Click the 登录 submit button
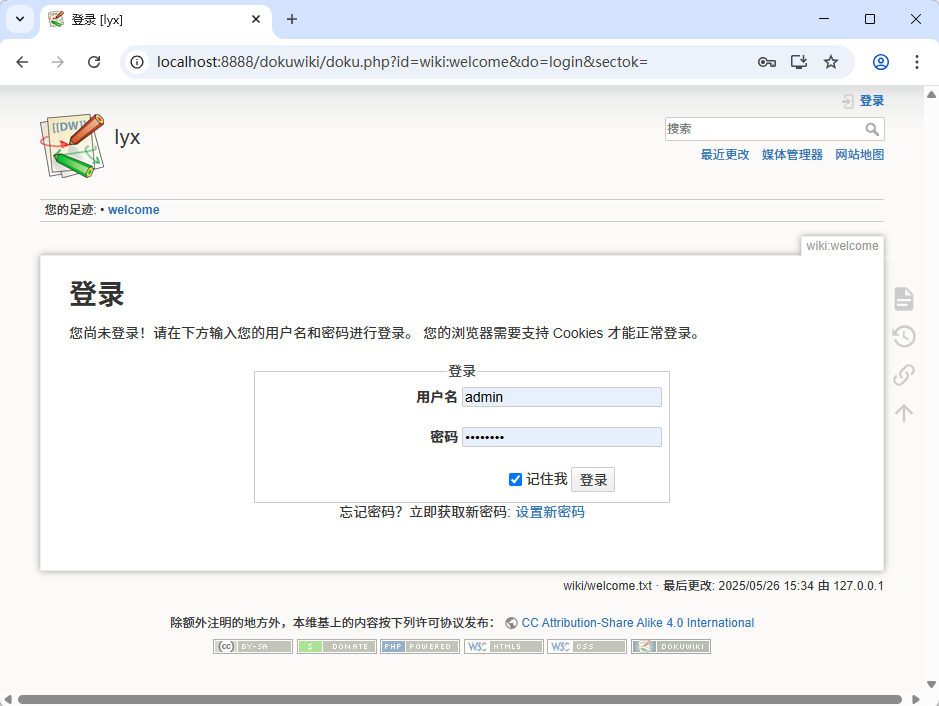The width and height of the screenshot is (939, 706). click(x=593, y=480)
